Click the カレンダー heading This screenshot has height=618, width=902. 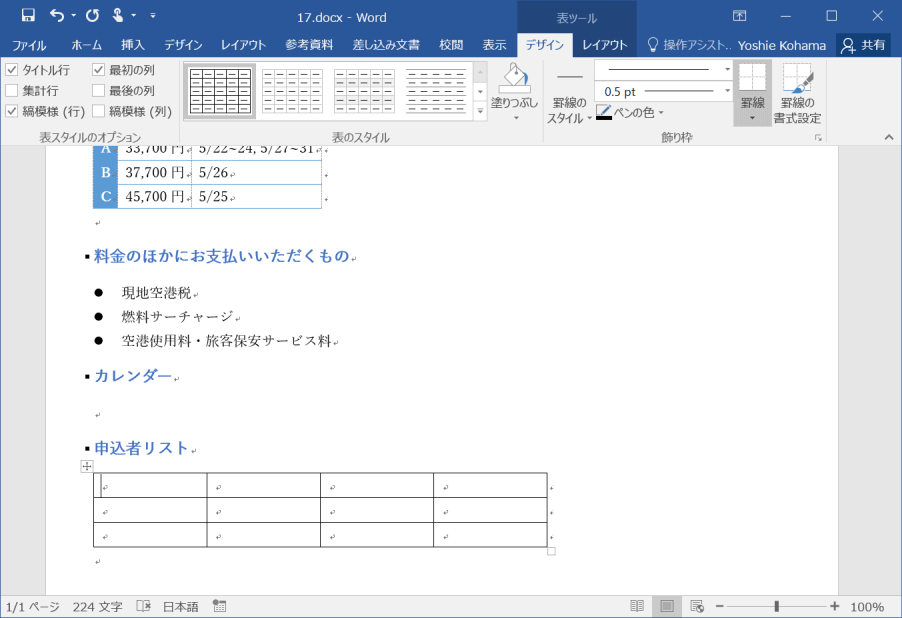[x=133, y=376]
